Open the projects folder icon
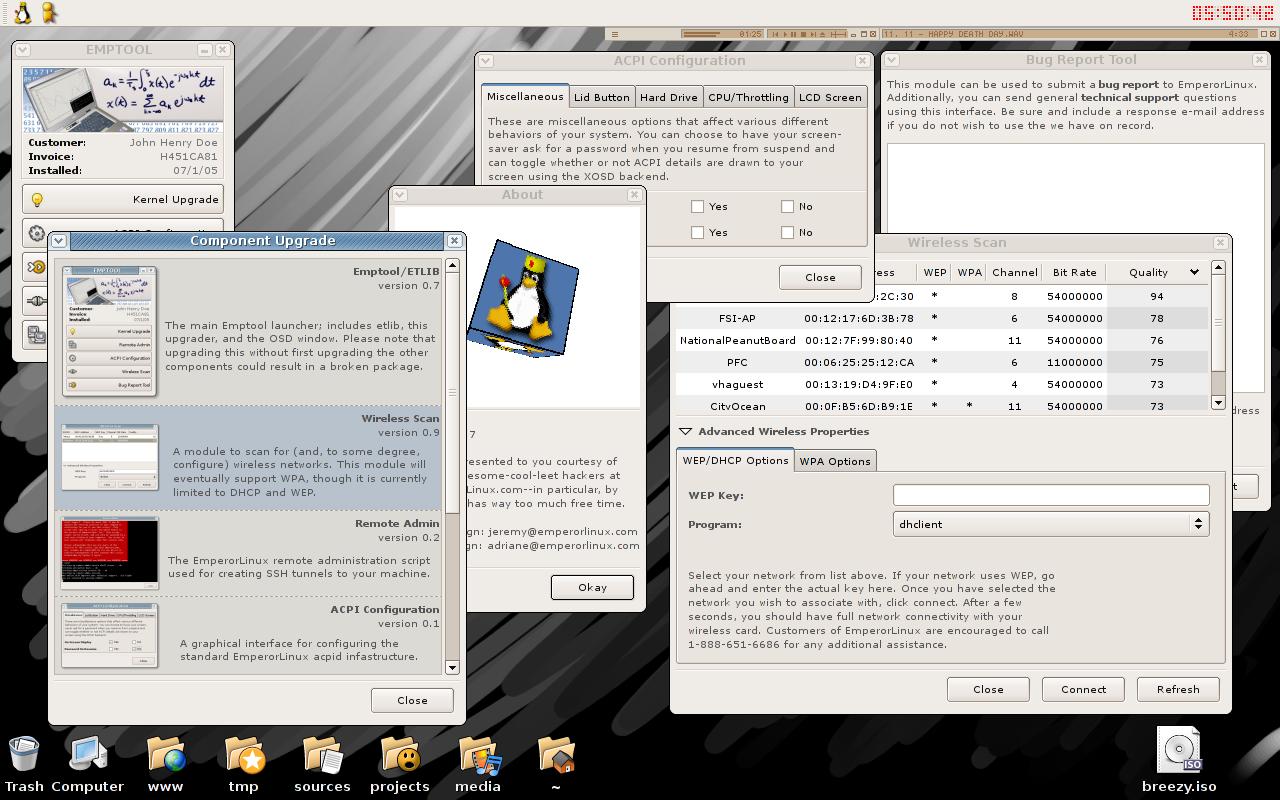Image resolution: width=1280 pixels, height=800 pixels. click(400, 755)
